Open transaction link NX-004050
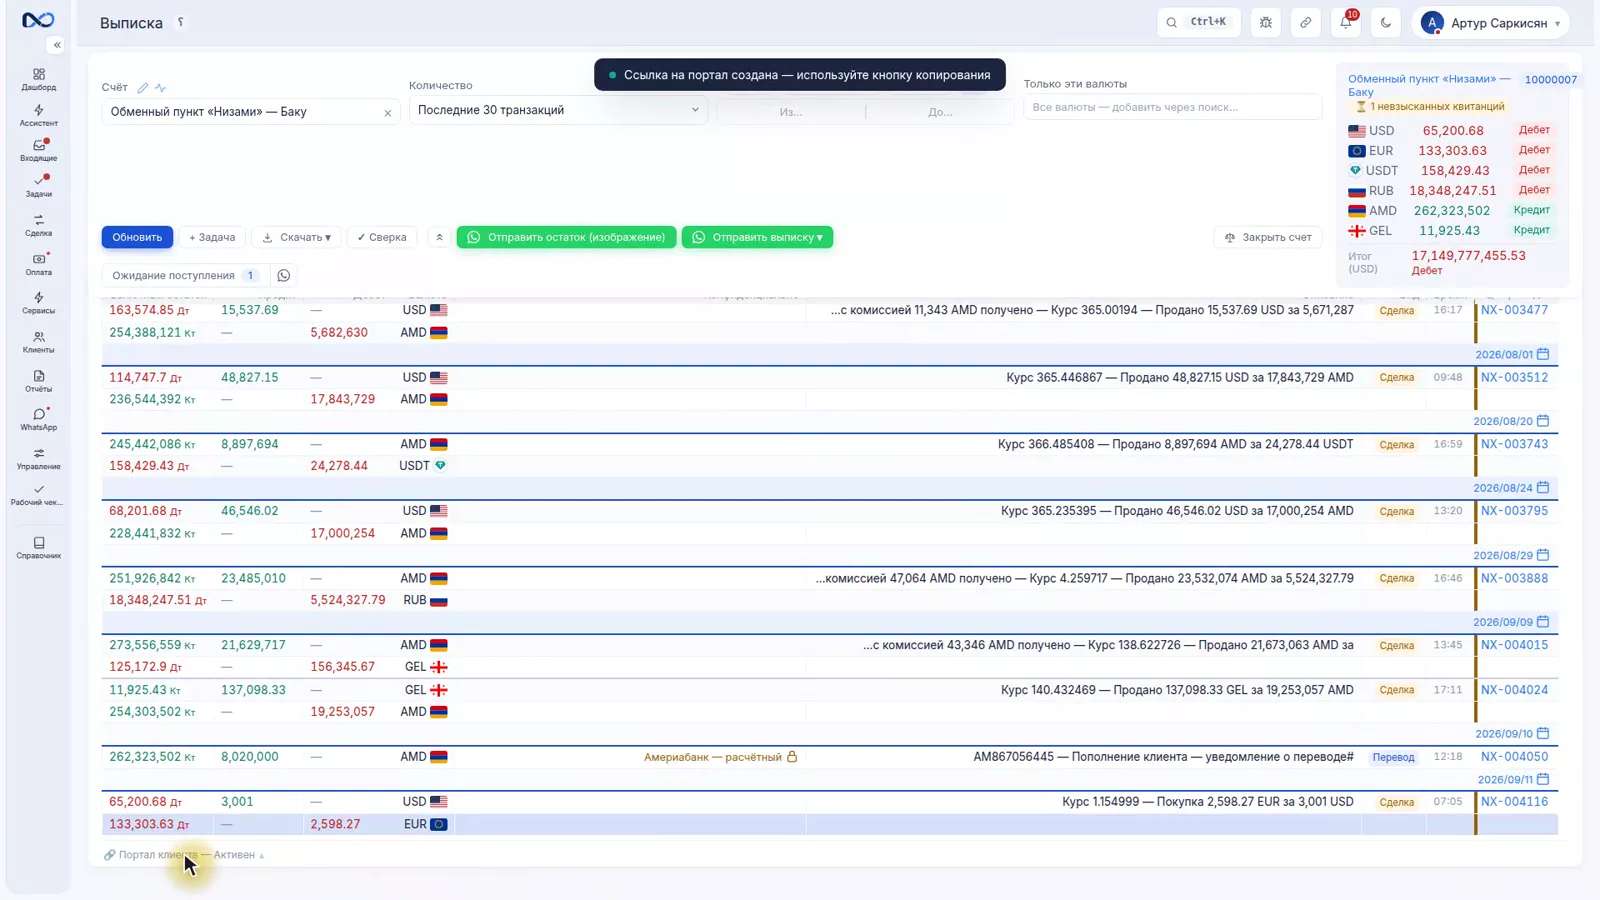 [1514, 757]
